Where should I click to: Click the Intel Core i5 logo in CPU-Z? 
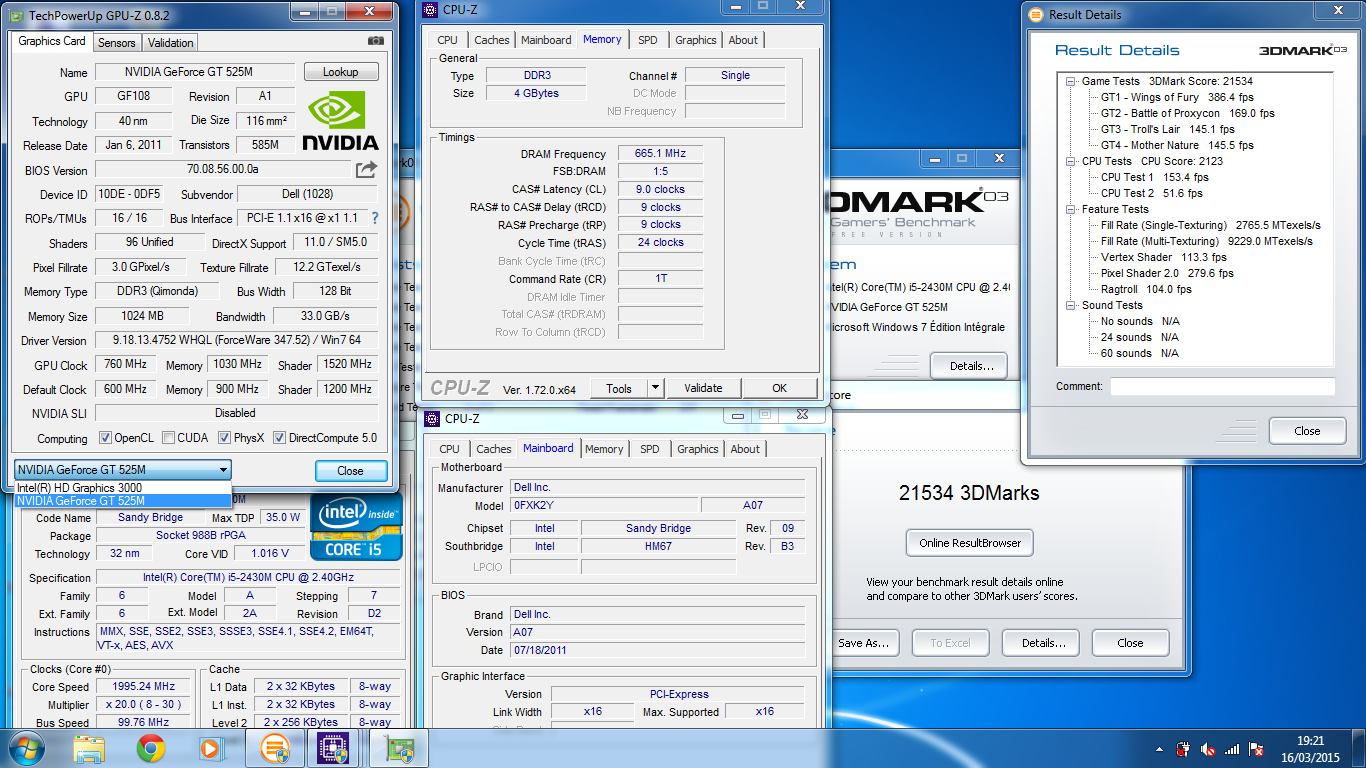[x=356, y=527]
